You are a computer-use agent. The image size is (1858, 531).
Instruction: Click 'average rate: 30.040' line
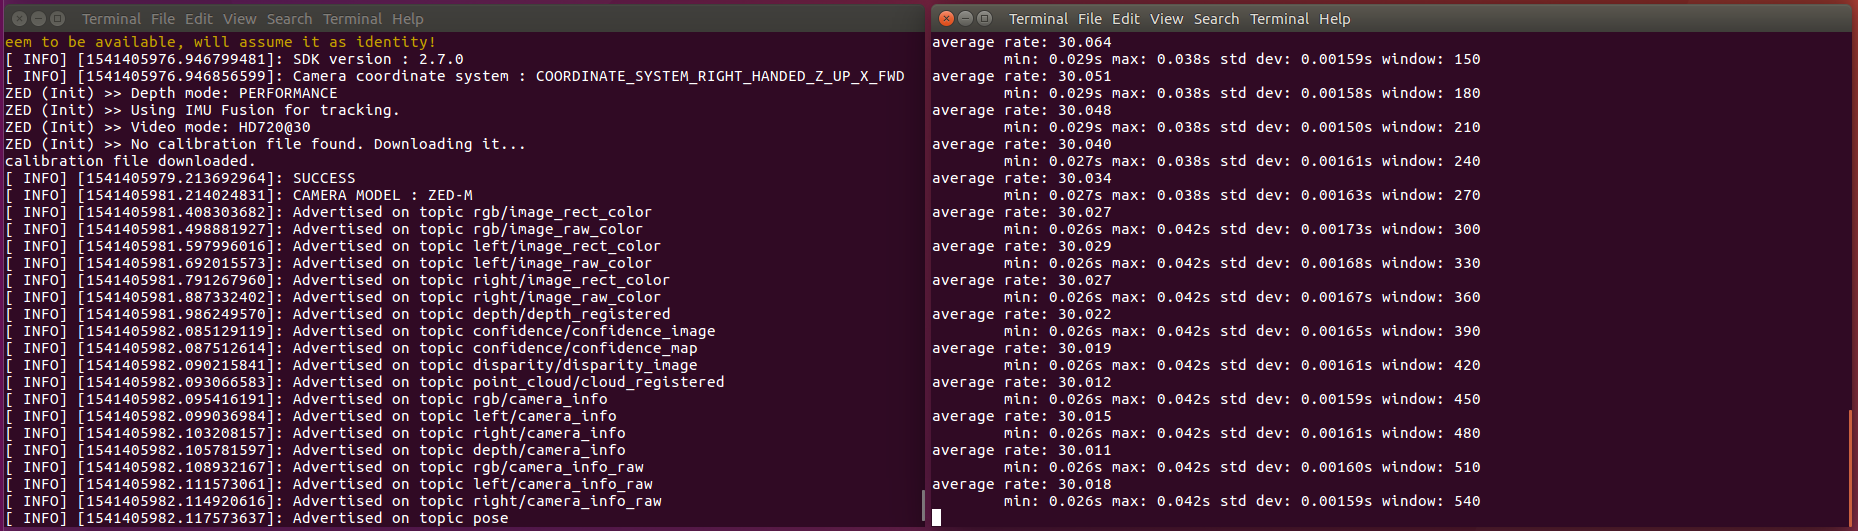[1022, 144]
